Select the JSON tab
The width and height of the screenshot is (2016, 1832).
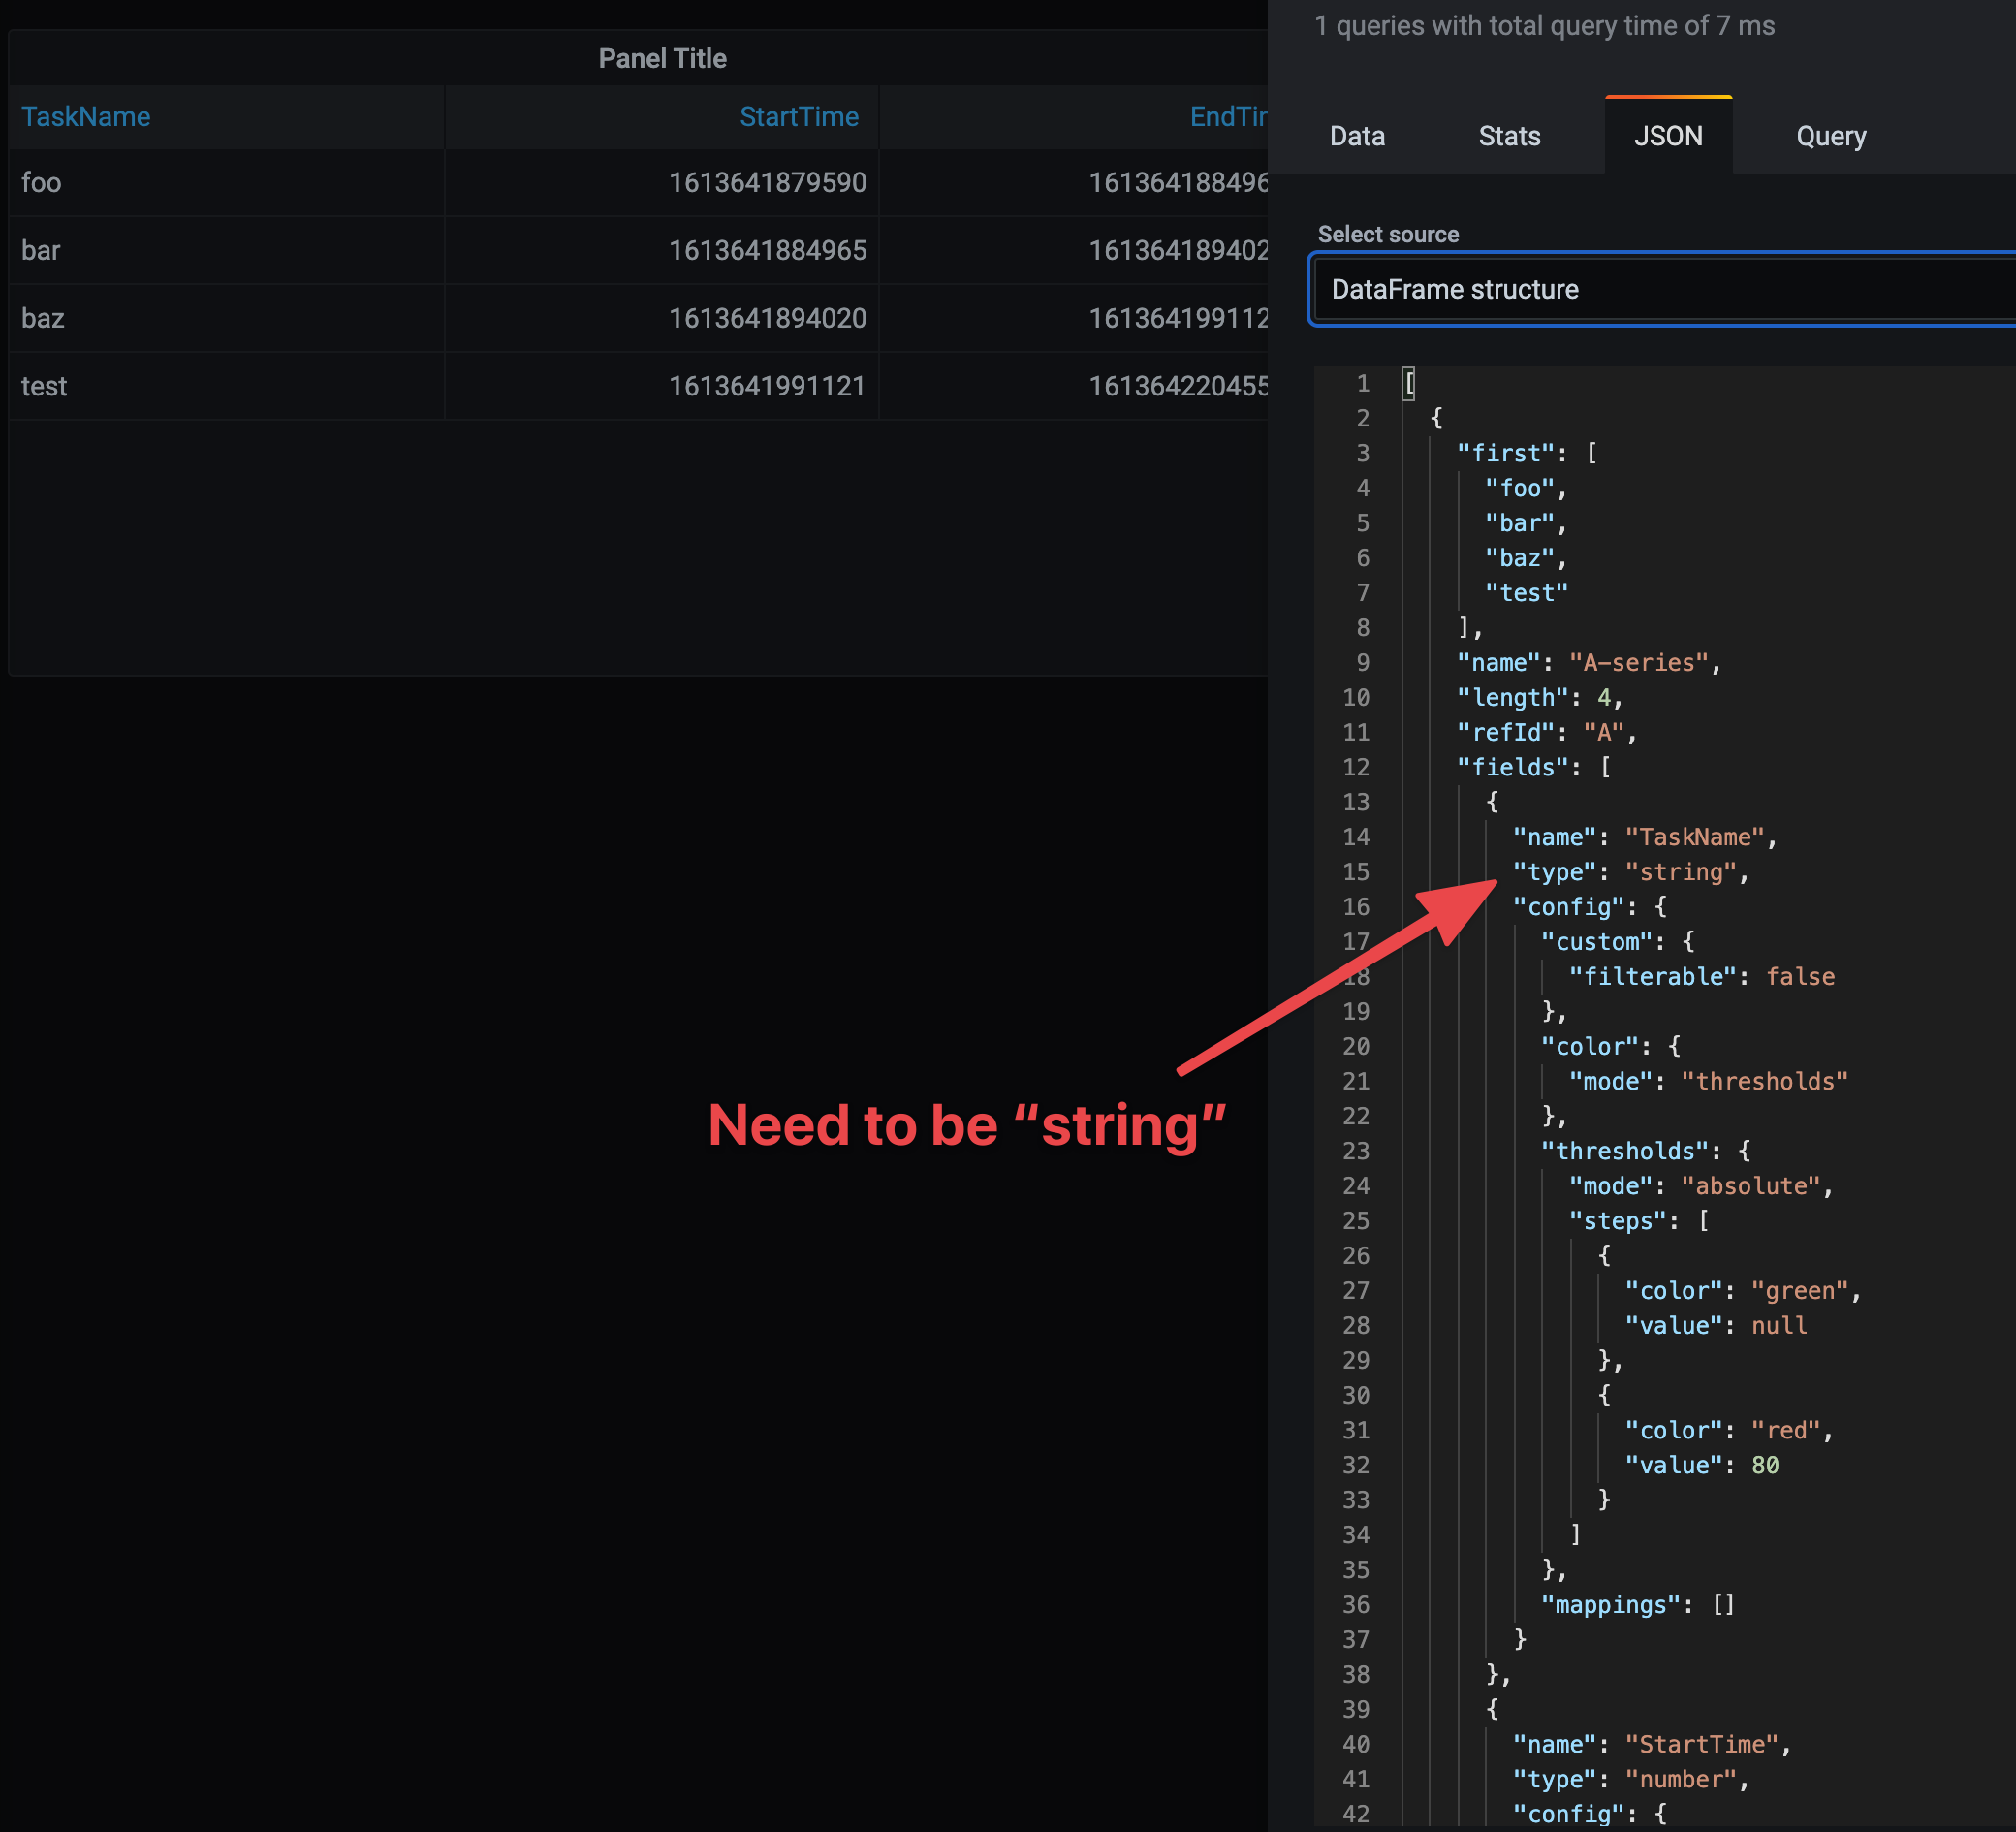(1668, 135)
